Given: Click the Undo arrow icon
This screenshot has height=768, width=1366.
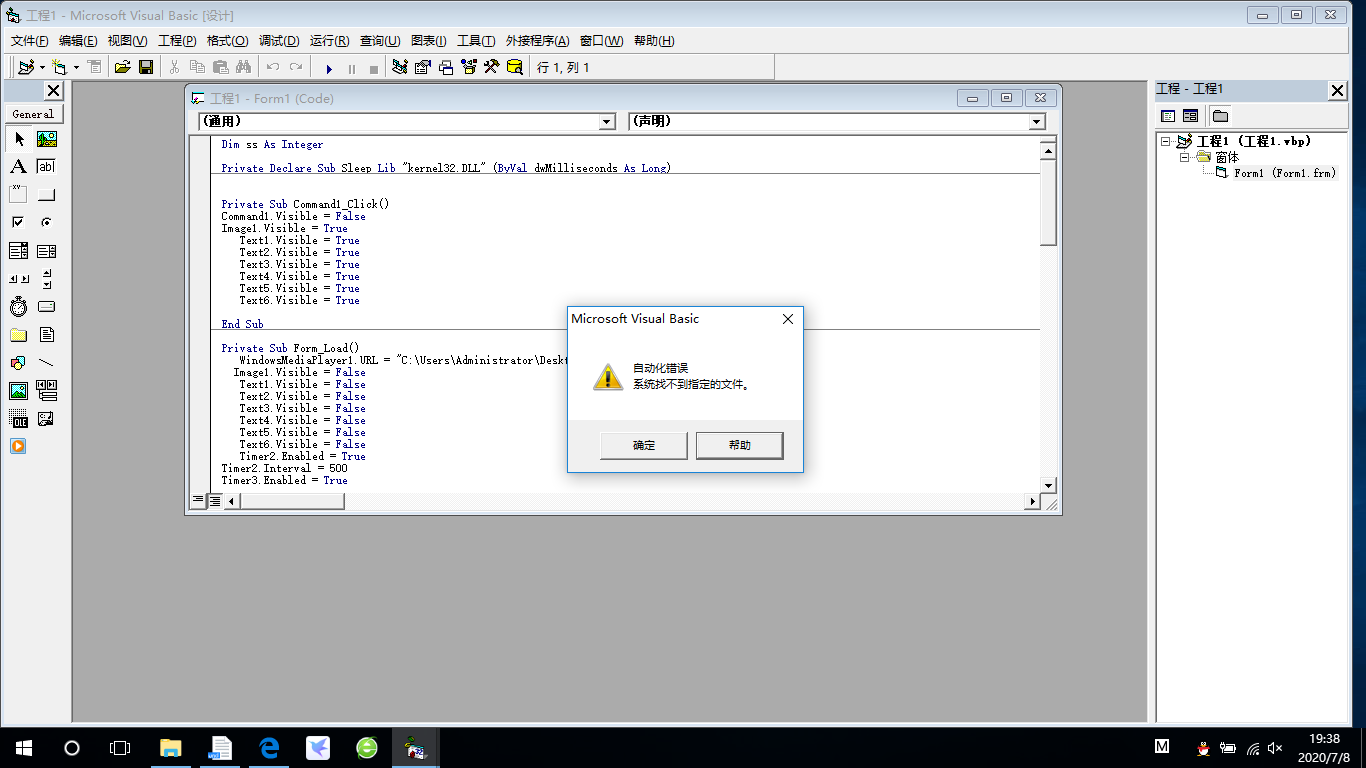Looking at the screenshot, I should tap(272, 67).
